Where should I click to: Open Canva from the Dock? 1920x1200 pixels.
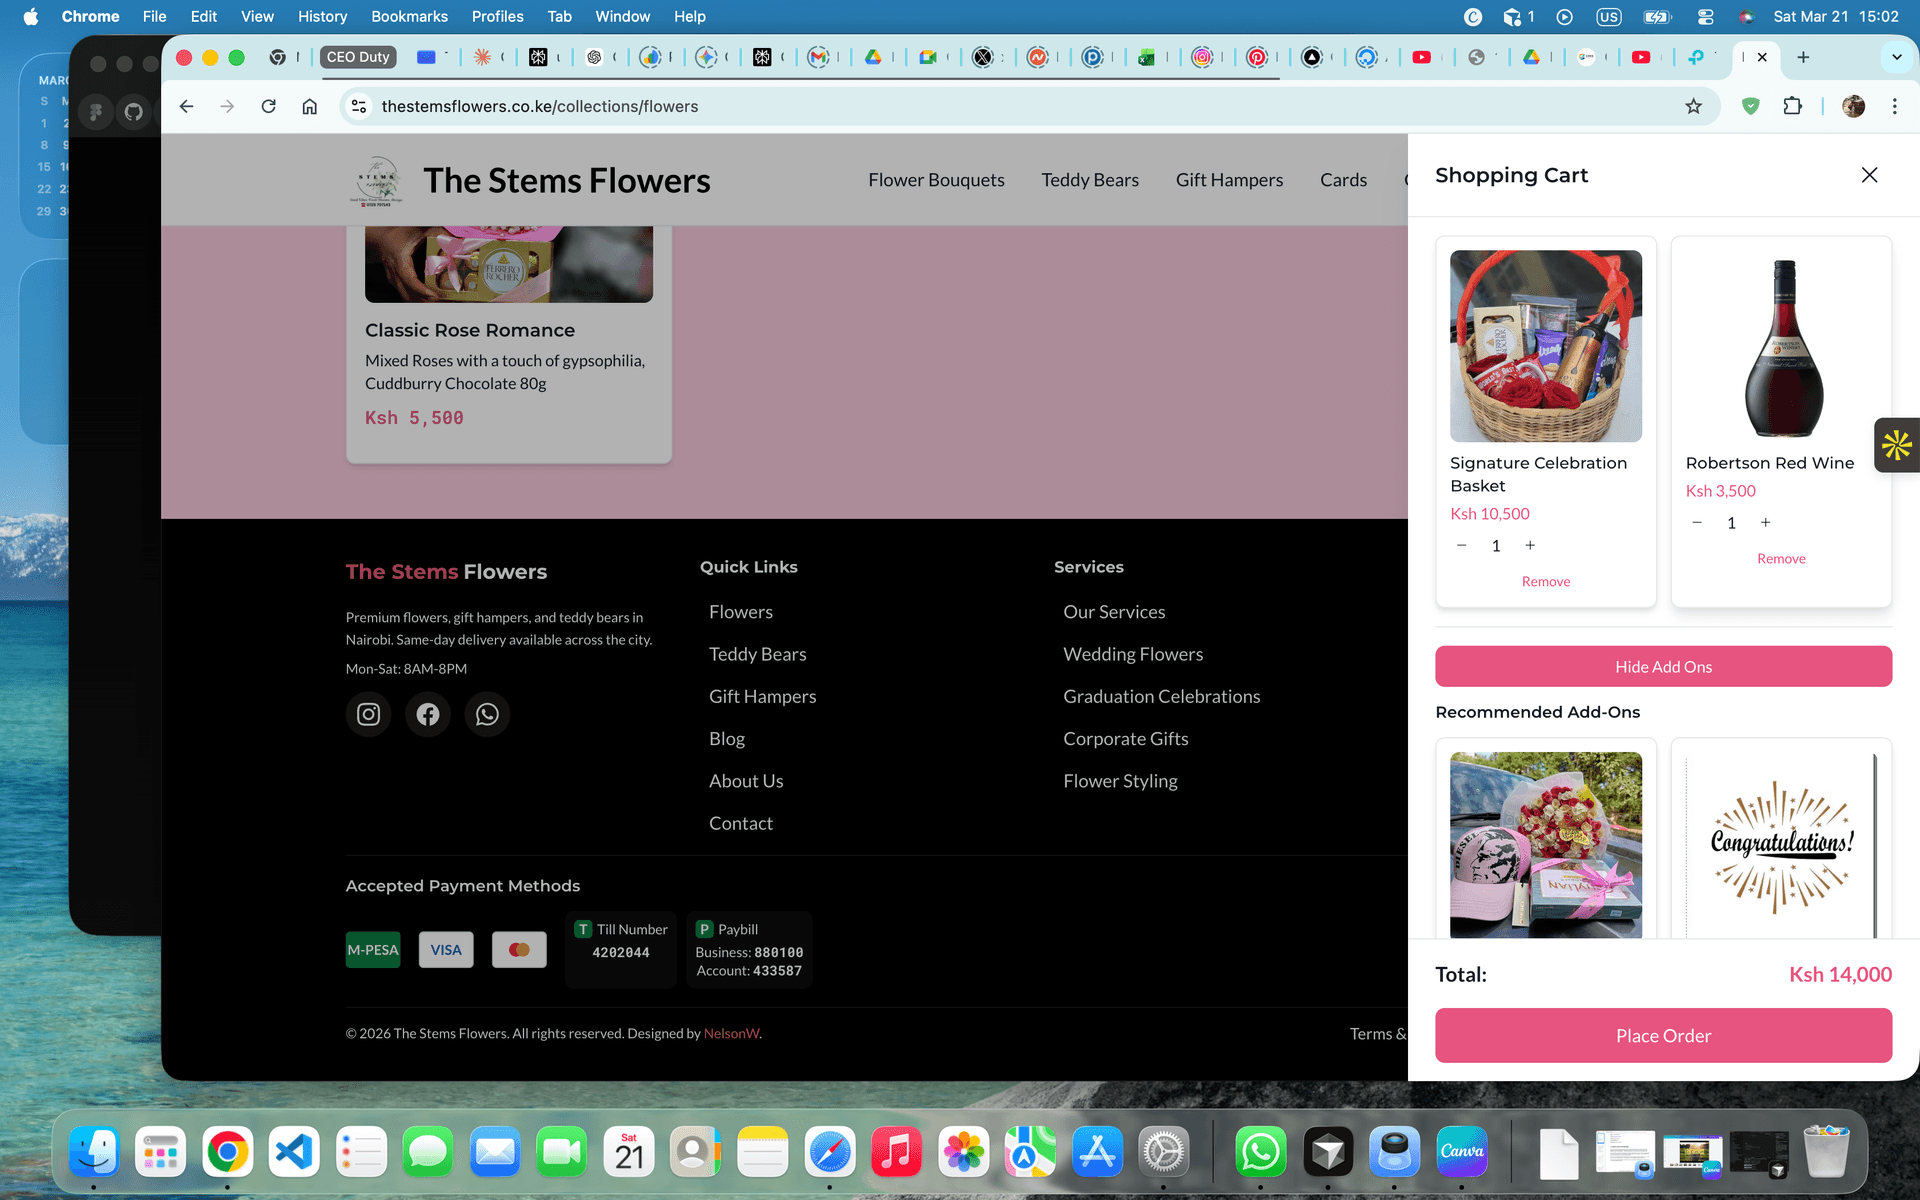1462,1153
